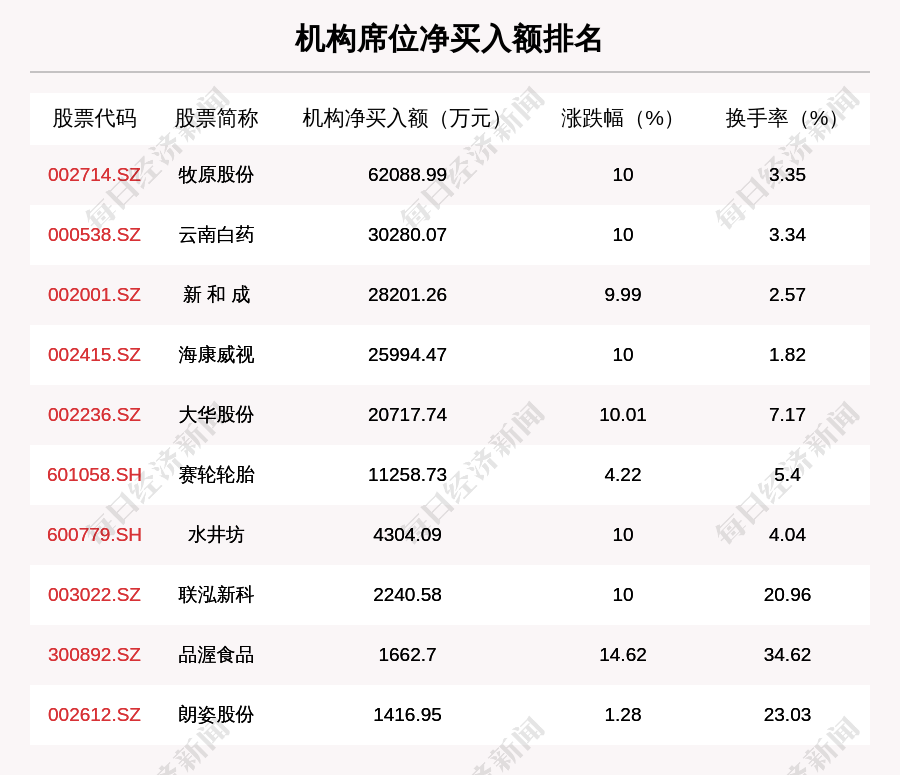Click the turnover rate 5.4
The height and width of the screenshot is (775, 900).
[788, 475]
